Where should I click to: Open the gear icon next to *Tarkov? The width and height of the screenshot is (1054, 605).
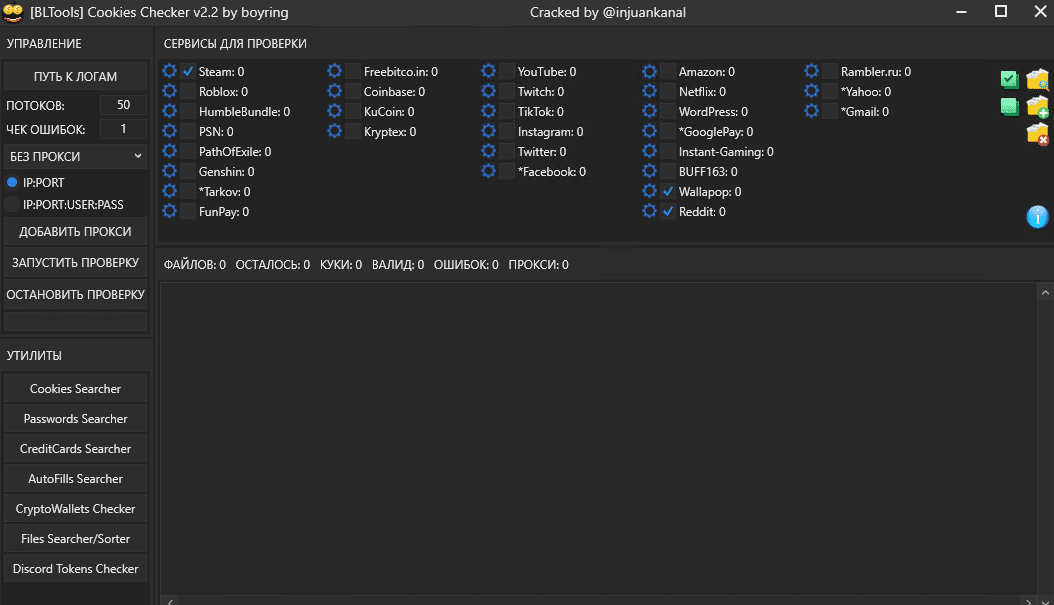pyautogui.click(x=169, y=191)
